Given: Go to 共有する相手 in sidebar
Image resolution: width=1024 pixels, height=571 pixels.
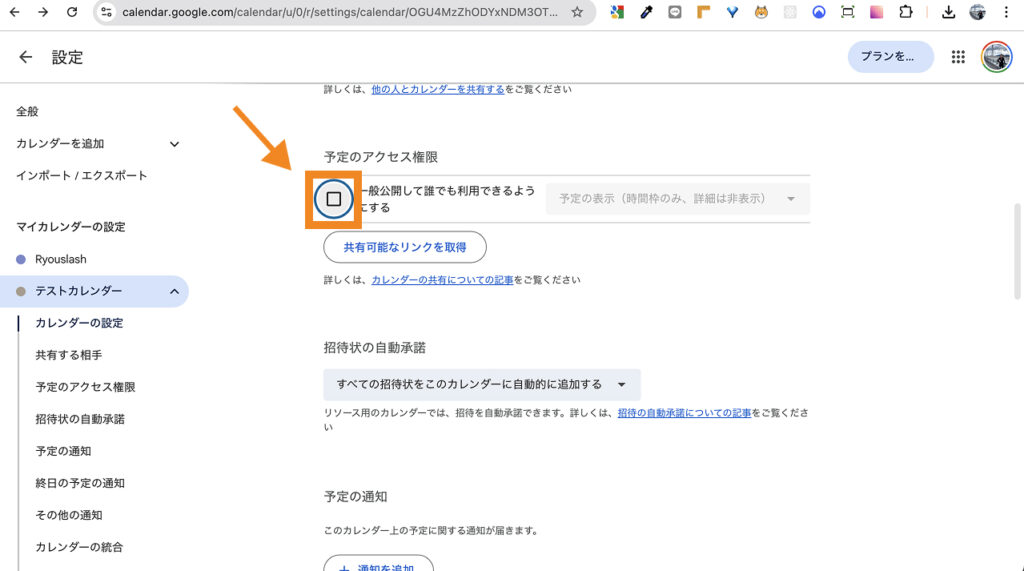Looking at the screenshot, I should point(69,355).
